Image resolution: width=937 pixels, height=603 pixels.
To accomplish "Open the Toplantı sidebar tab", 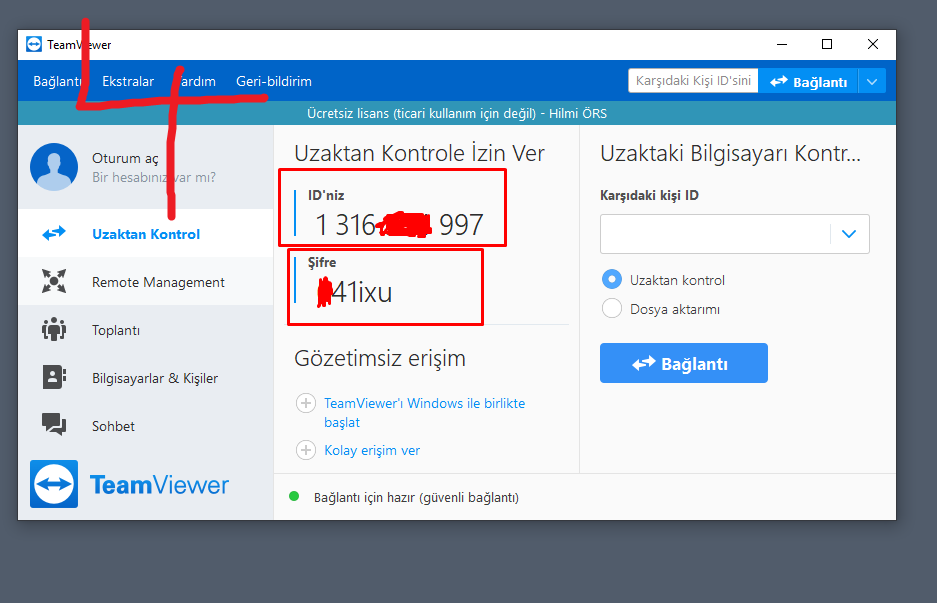I will [x=146, y=329].
